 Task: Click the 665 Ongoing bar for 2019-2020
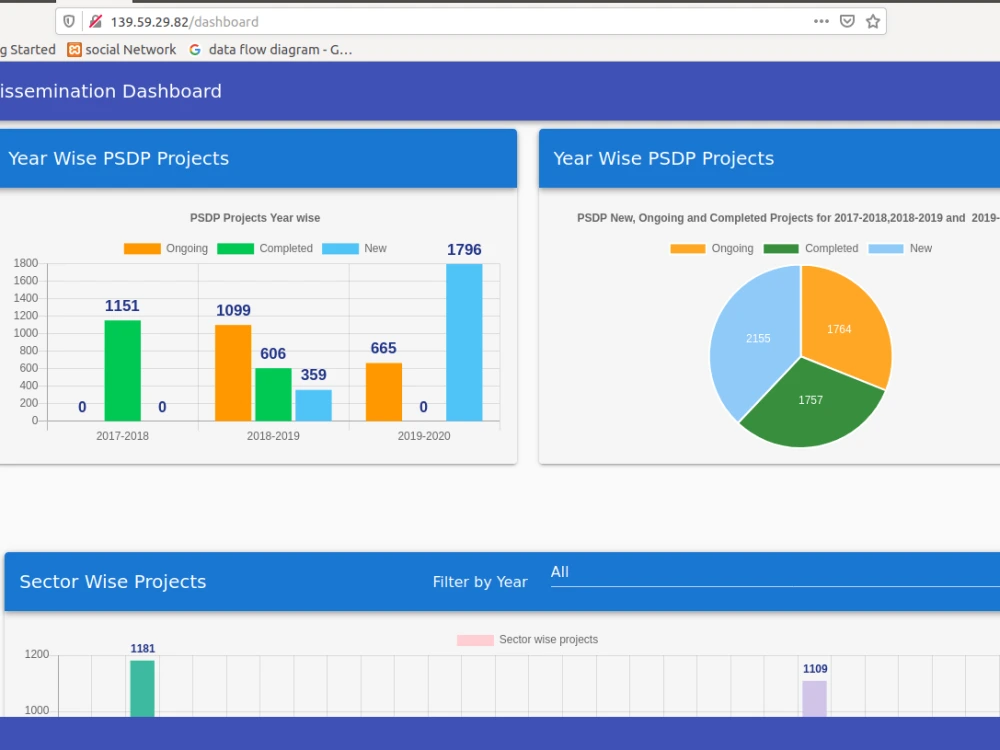pyautogui.click(x=384, y=392)
